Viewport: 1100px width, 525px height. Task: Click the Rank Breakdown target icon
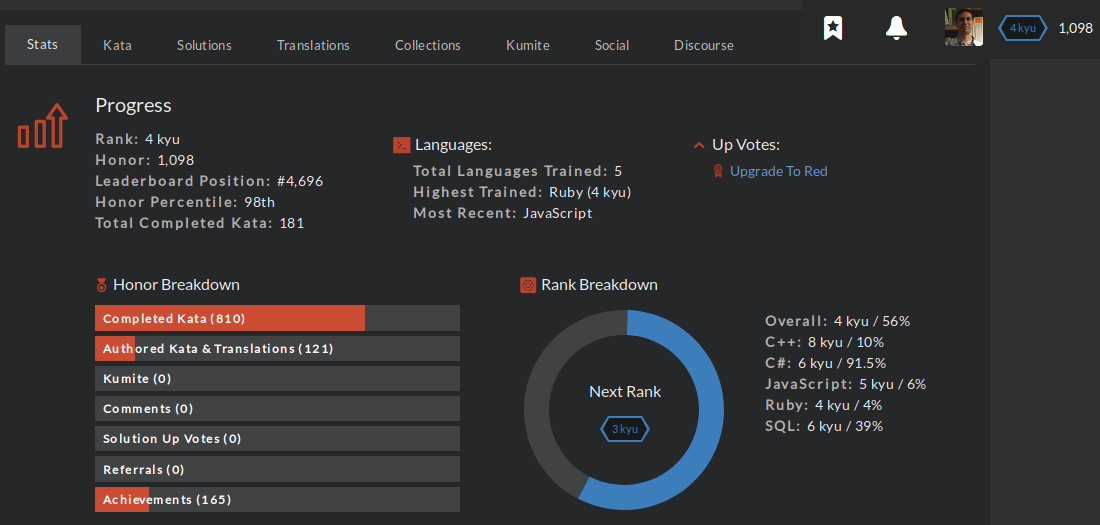coord(528,285)
